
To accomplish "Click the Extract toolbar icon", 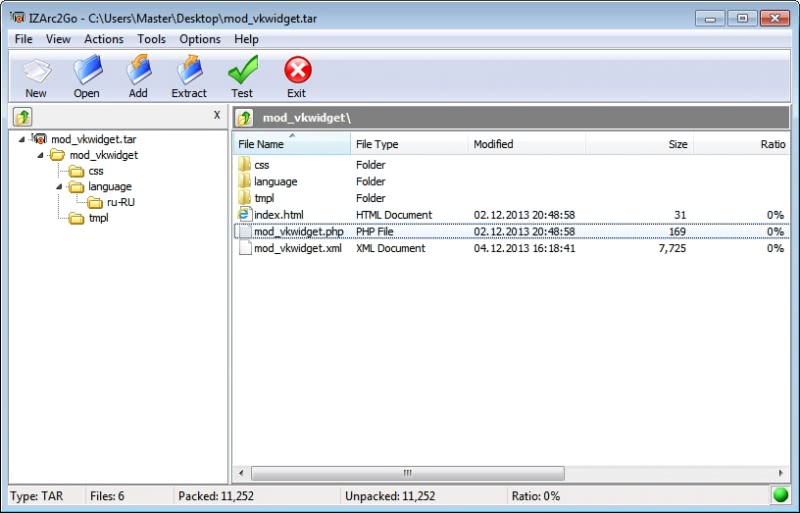I will [189, 69].
